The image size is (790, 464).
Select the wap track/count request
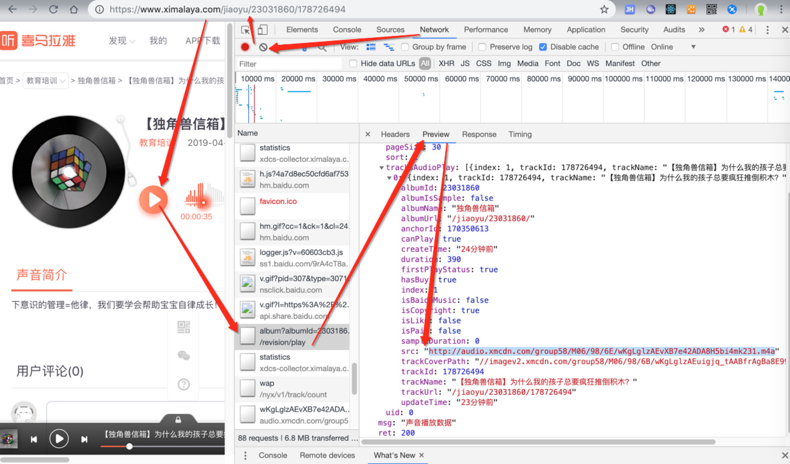292,389
